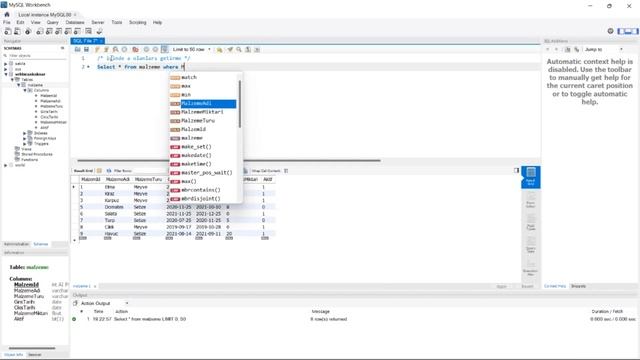The image size is (640, 360).
Task: Toggle stop-on-error red icon in editor toolbar
Action: click(x=135, y=49)
